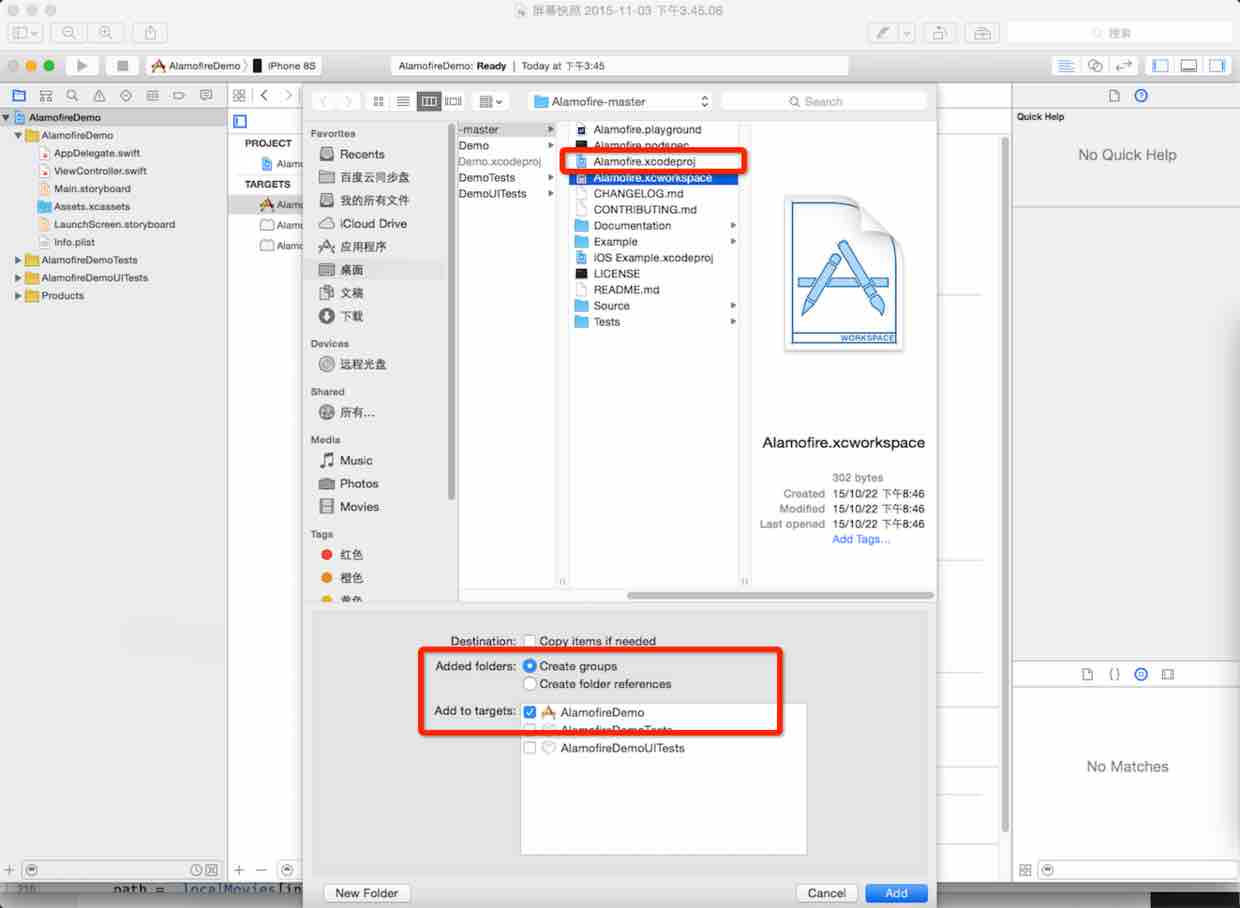Image resolution: width=1240 pixels, height=908 pixels.
Task: Open the Find navigator
Action: [72, 96]
